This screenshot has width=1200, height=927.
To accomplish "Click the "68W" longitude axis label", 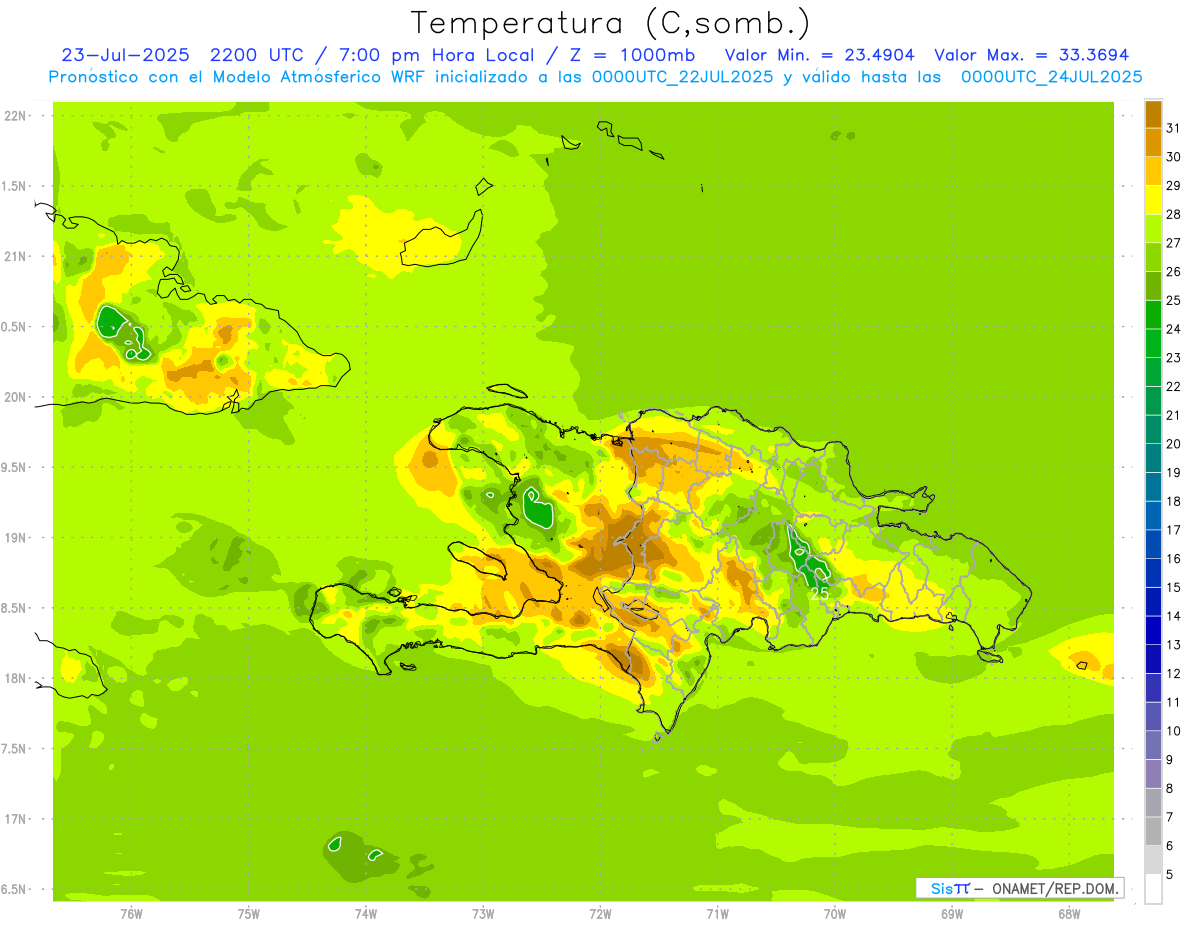I will tap(1069, 913).
